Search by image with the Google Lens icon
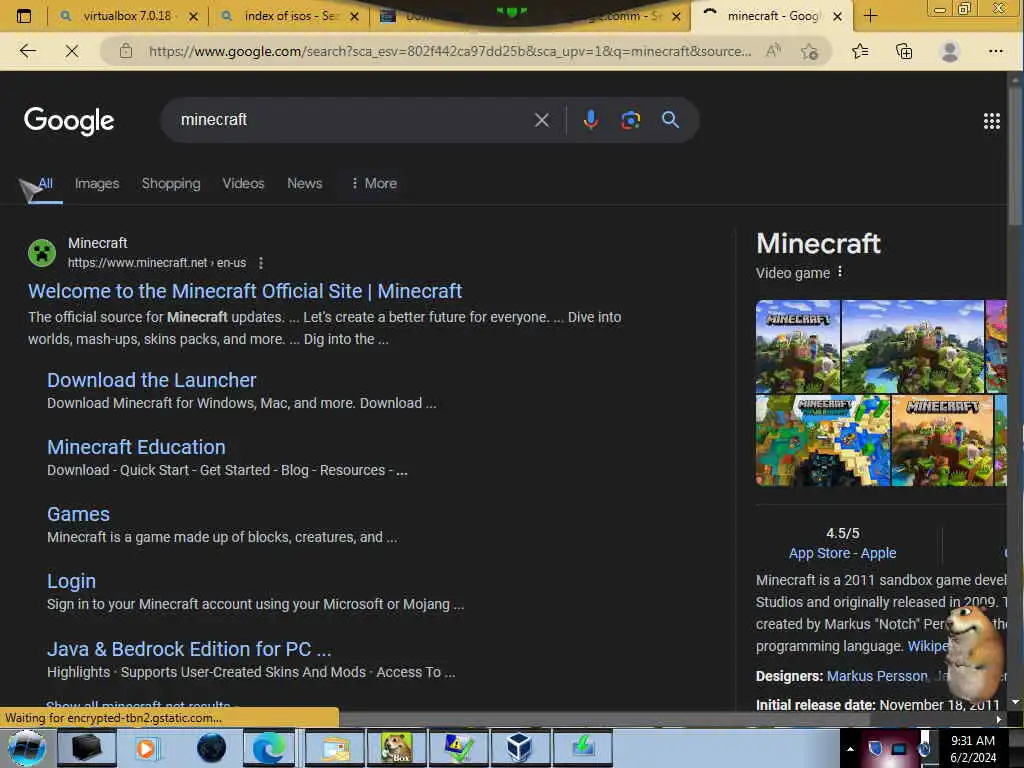The width and height of the screenshot is (1024, 768). pyautogui.click(x=630, y=120)
